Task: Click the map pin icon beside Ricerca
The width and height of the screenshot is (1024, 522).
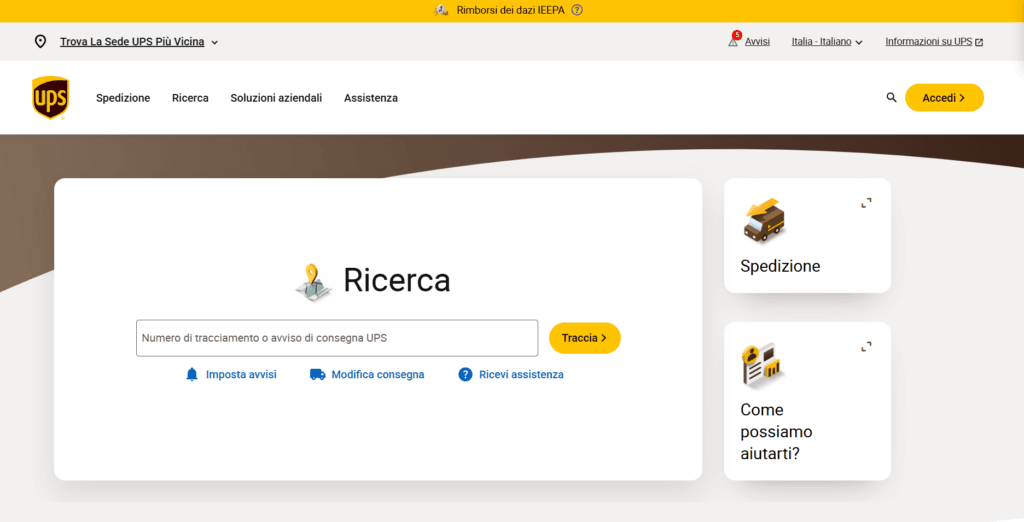Action: (x=313, y=282)
